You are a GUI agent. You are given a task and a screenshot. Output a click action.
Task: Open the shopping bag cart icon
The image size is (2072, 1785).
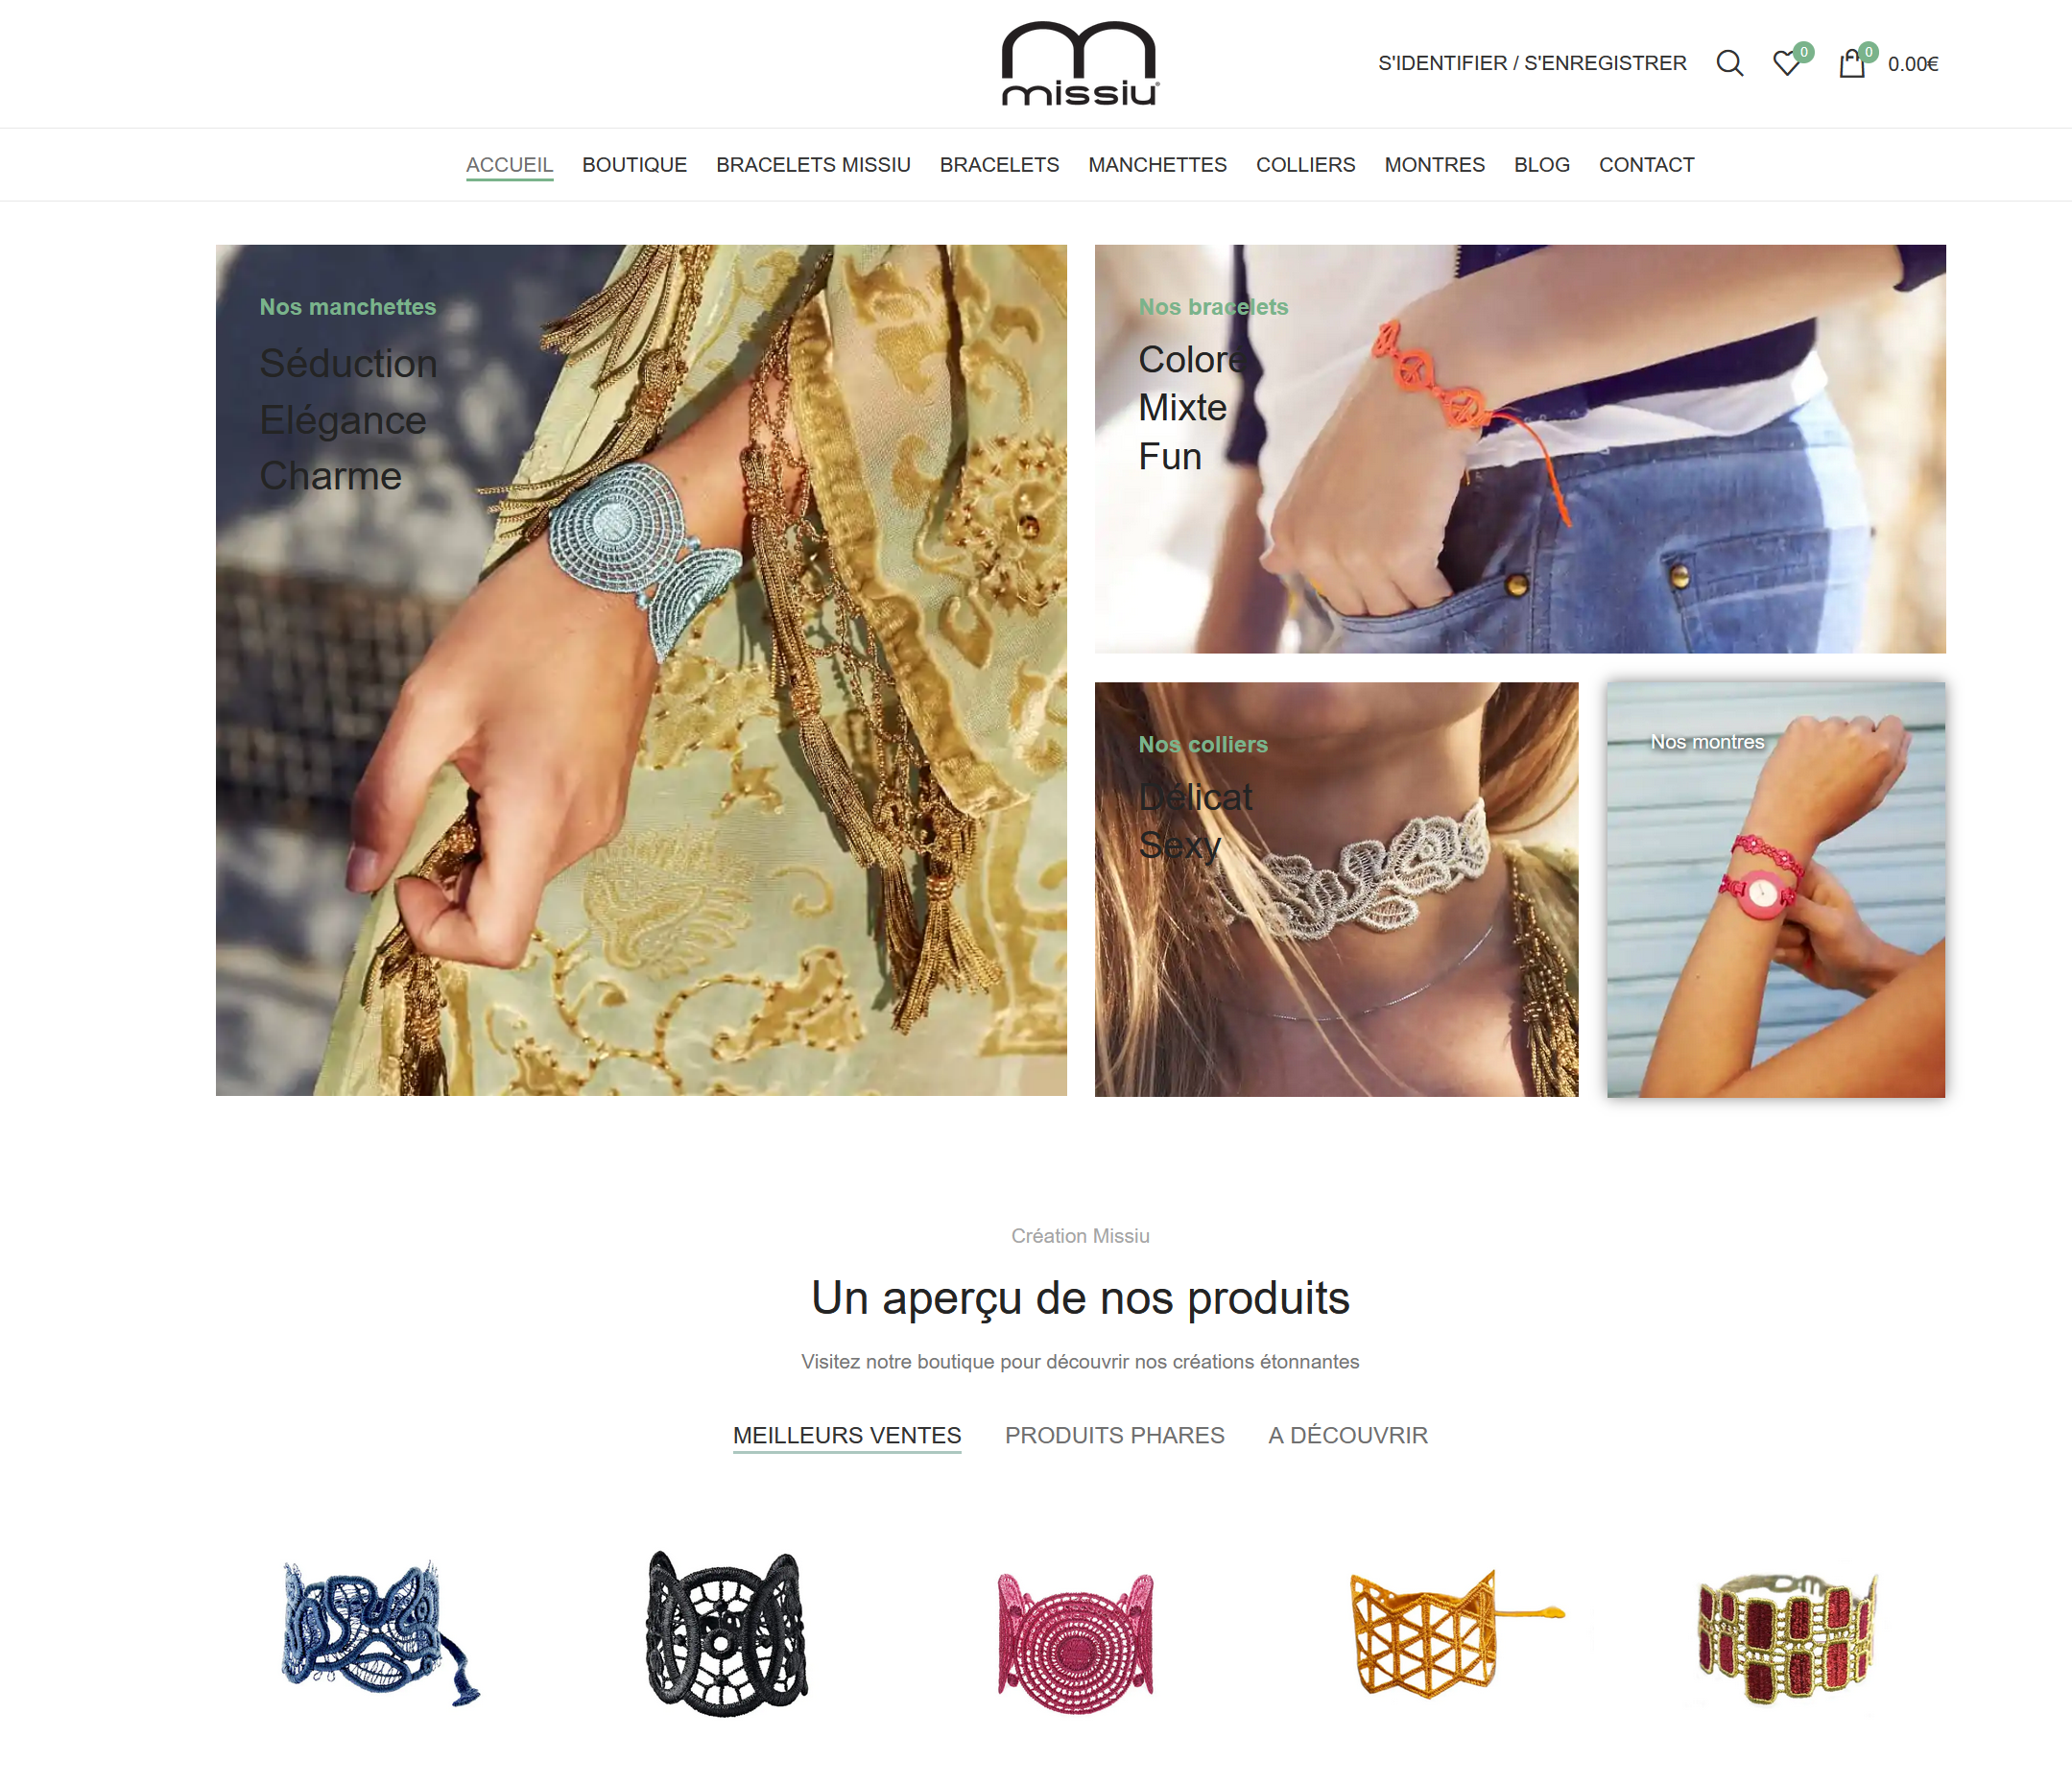click(x=1852, y=63)
